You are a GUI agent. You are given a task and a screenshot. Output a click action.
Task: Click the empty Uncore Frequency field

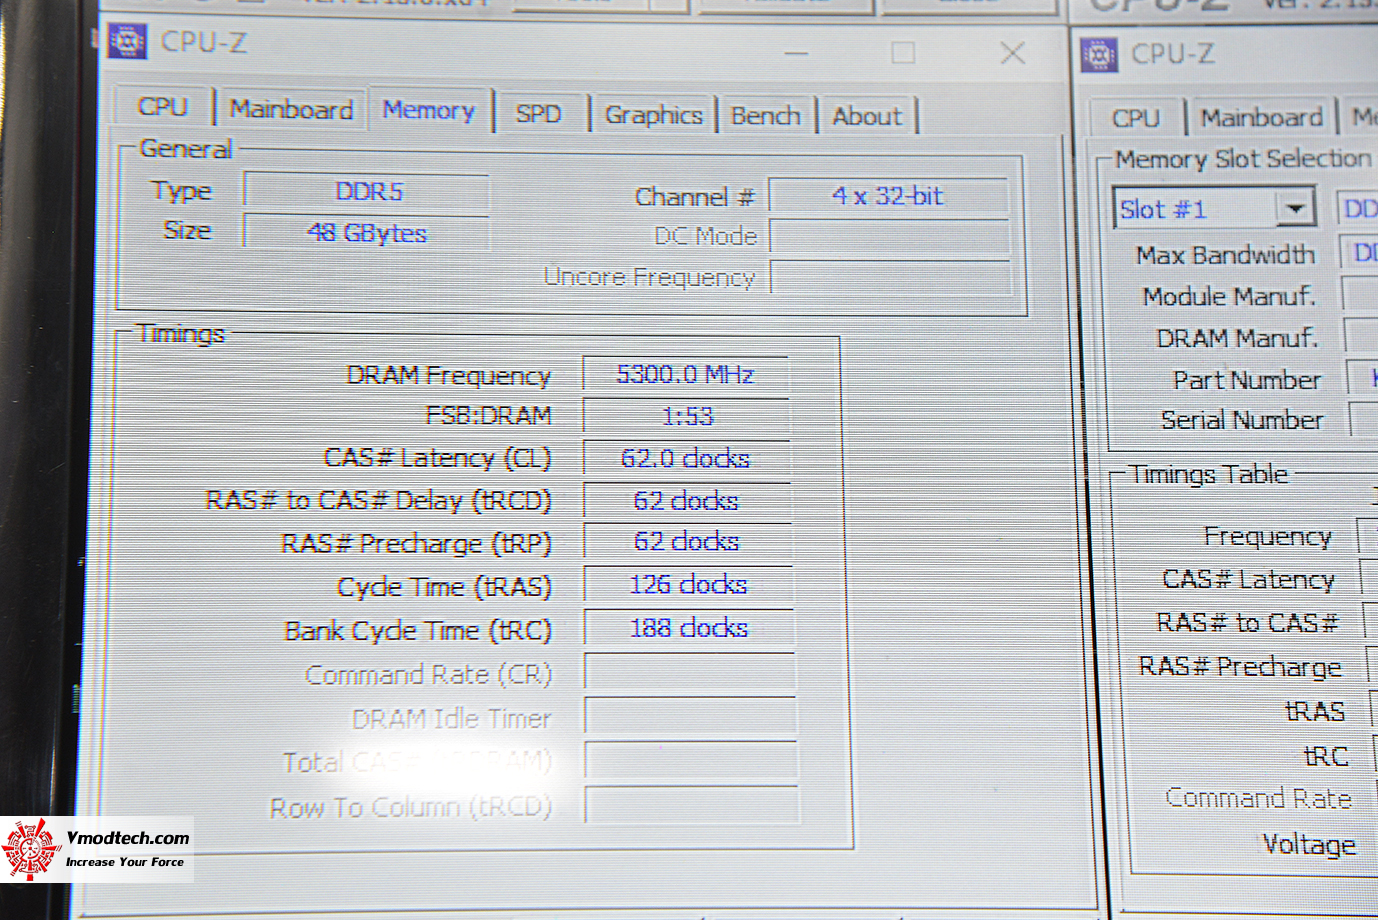tap(891, 277)
